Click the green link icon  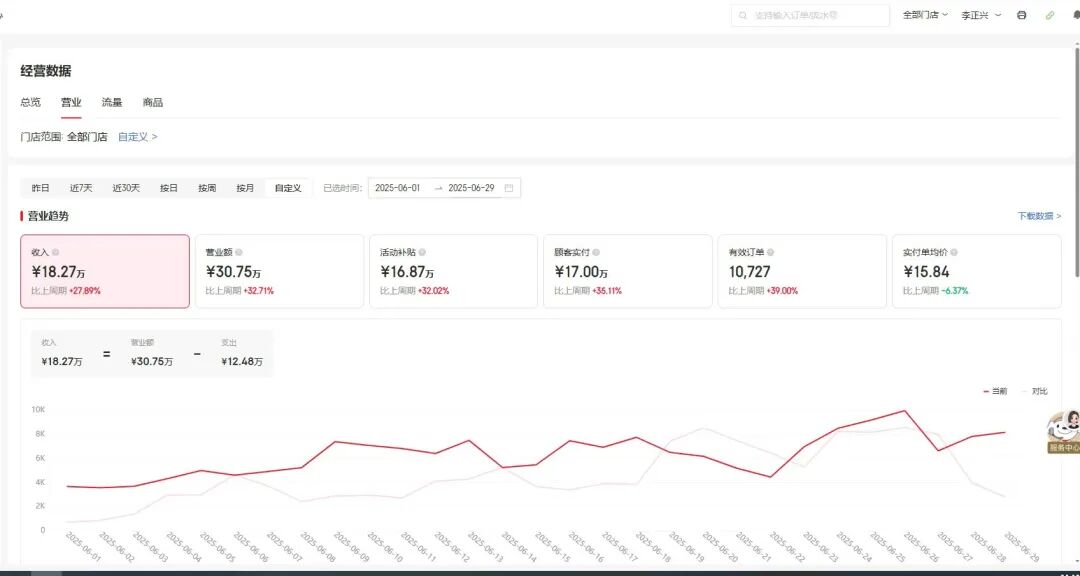coord(1049,15)
